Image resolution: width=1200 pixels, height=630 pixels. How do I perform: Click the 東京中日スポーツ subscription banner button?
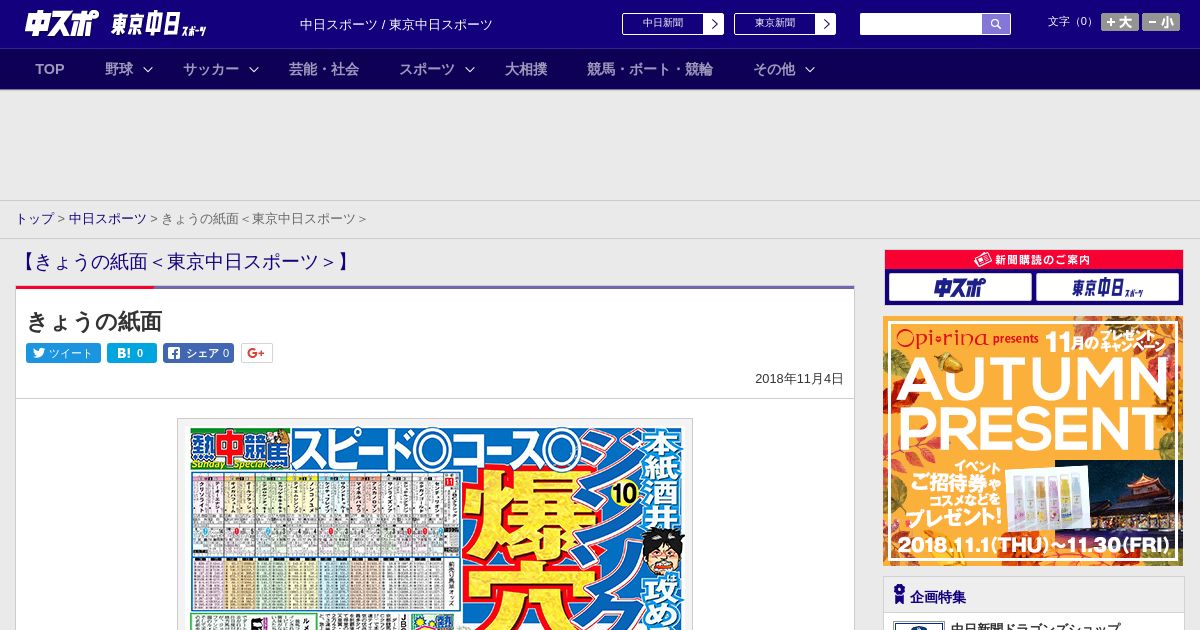(1108, 288)
